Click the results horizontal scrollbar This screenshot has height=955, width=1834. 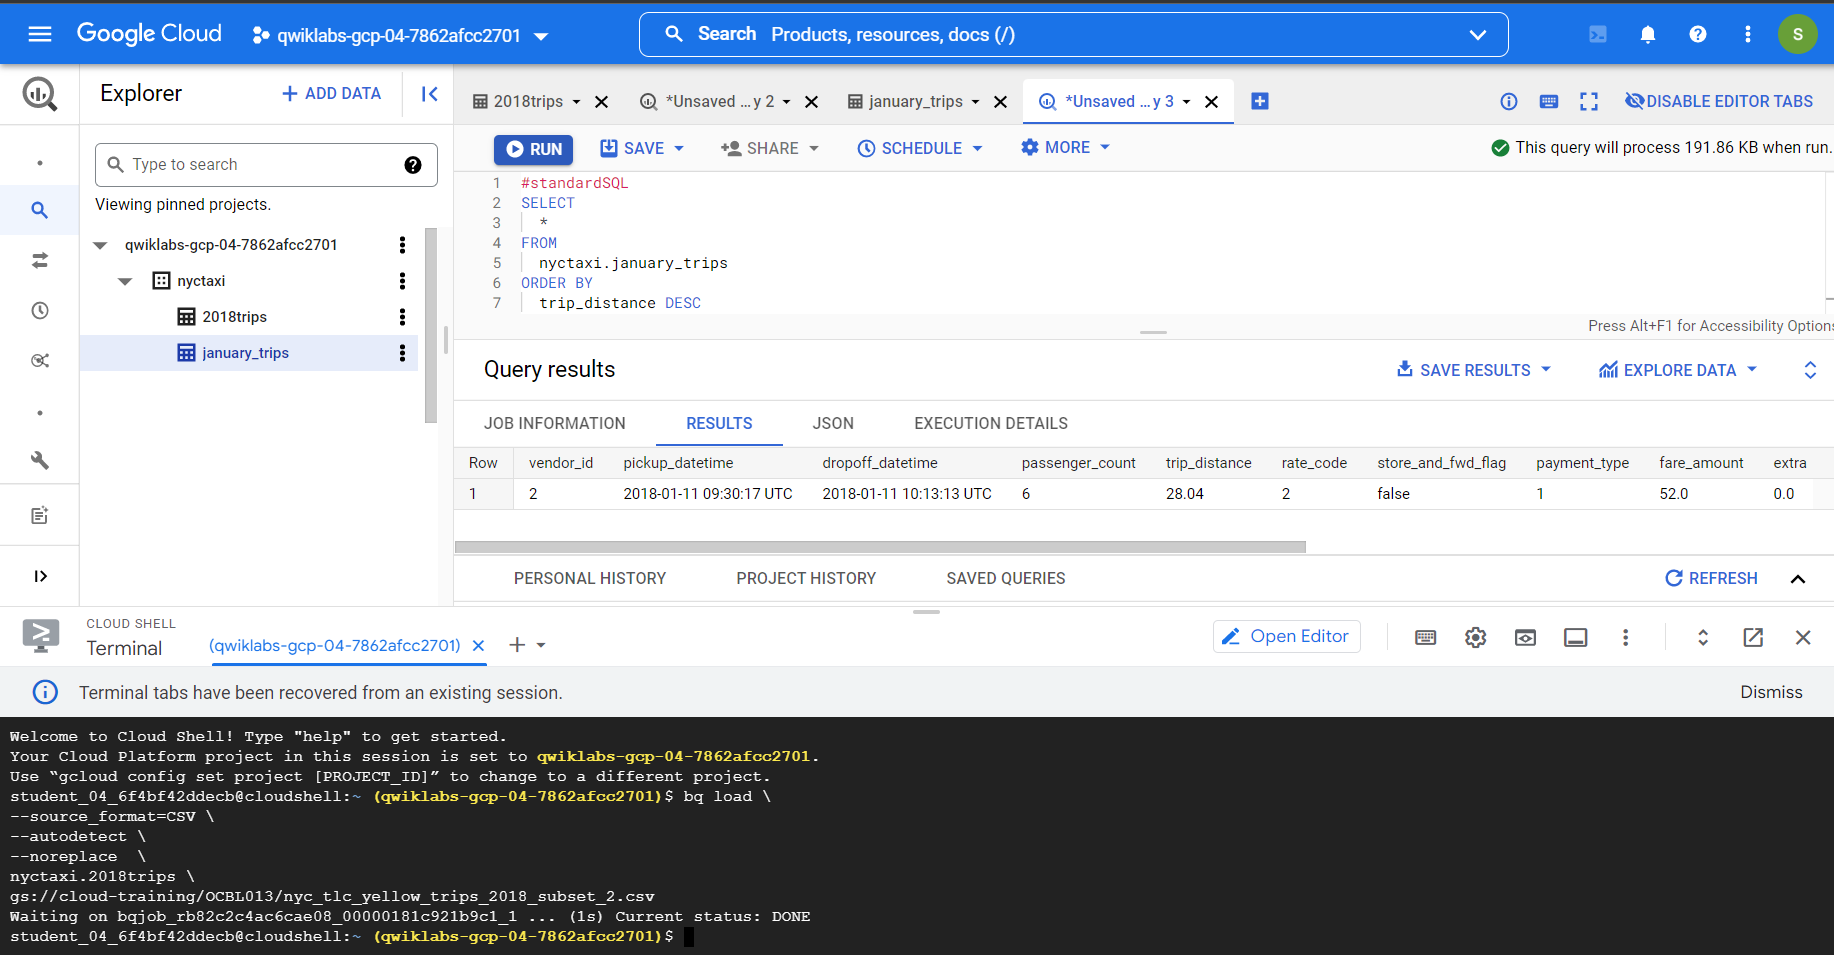coord(880,547)
